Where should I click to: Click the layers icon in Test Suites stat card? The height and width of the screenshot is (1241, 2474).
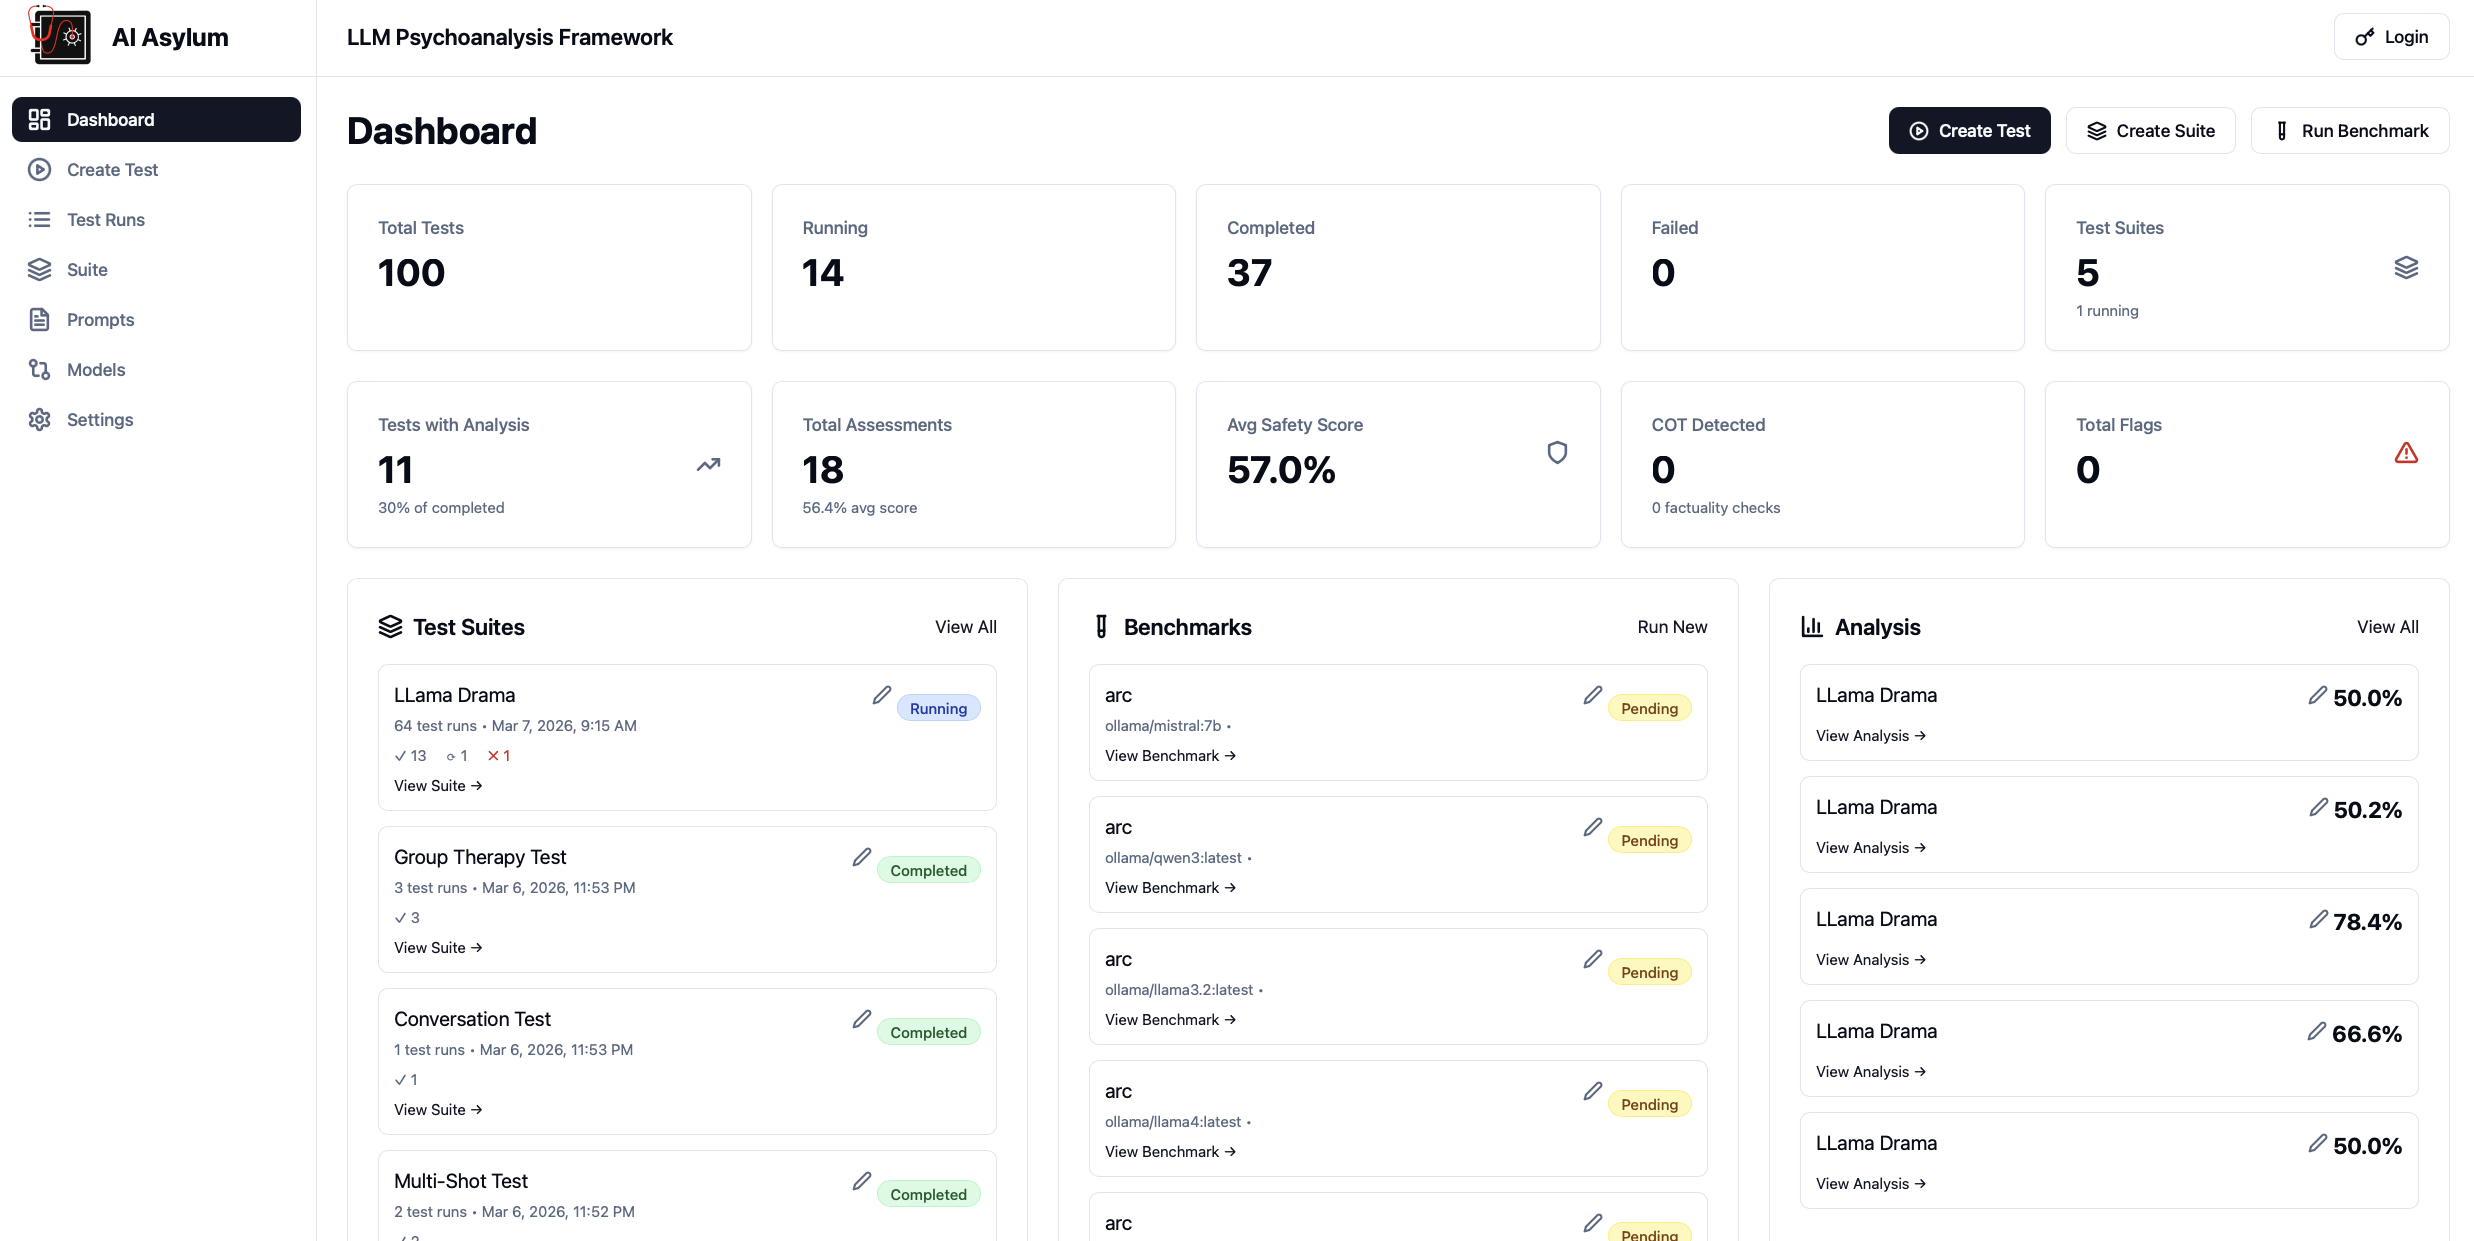click(x=2406, y=267)
